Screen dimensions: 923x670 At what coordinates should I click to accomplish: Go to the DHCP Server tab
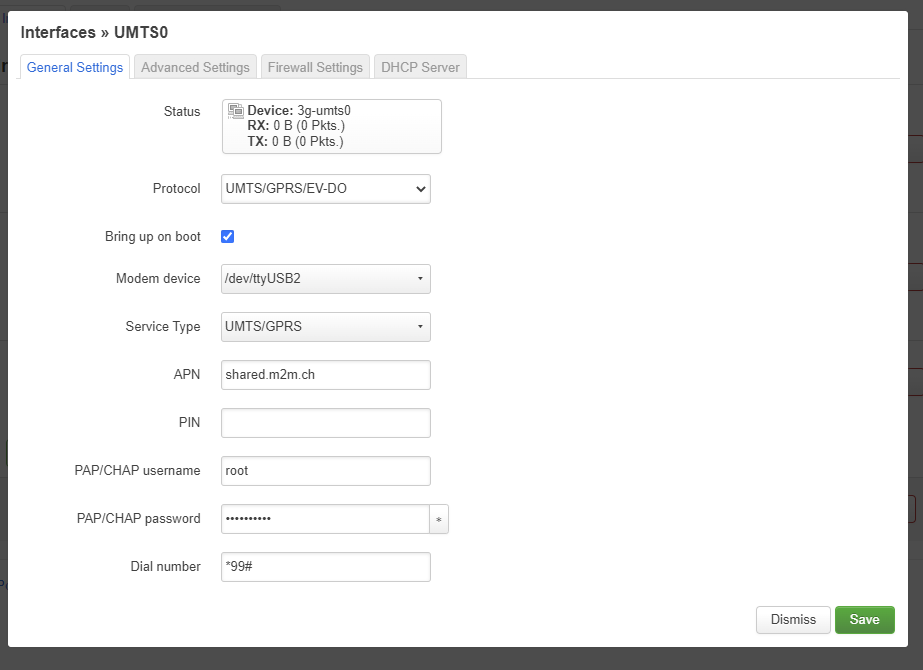[x=420, y=67]
